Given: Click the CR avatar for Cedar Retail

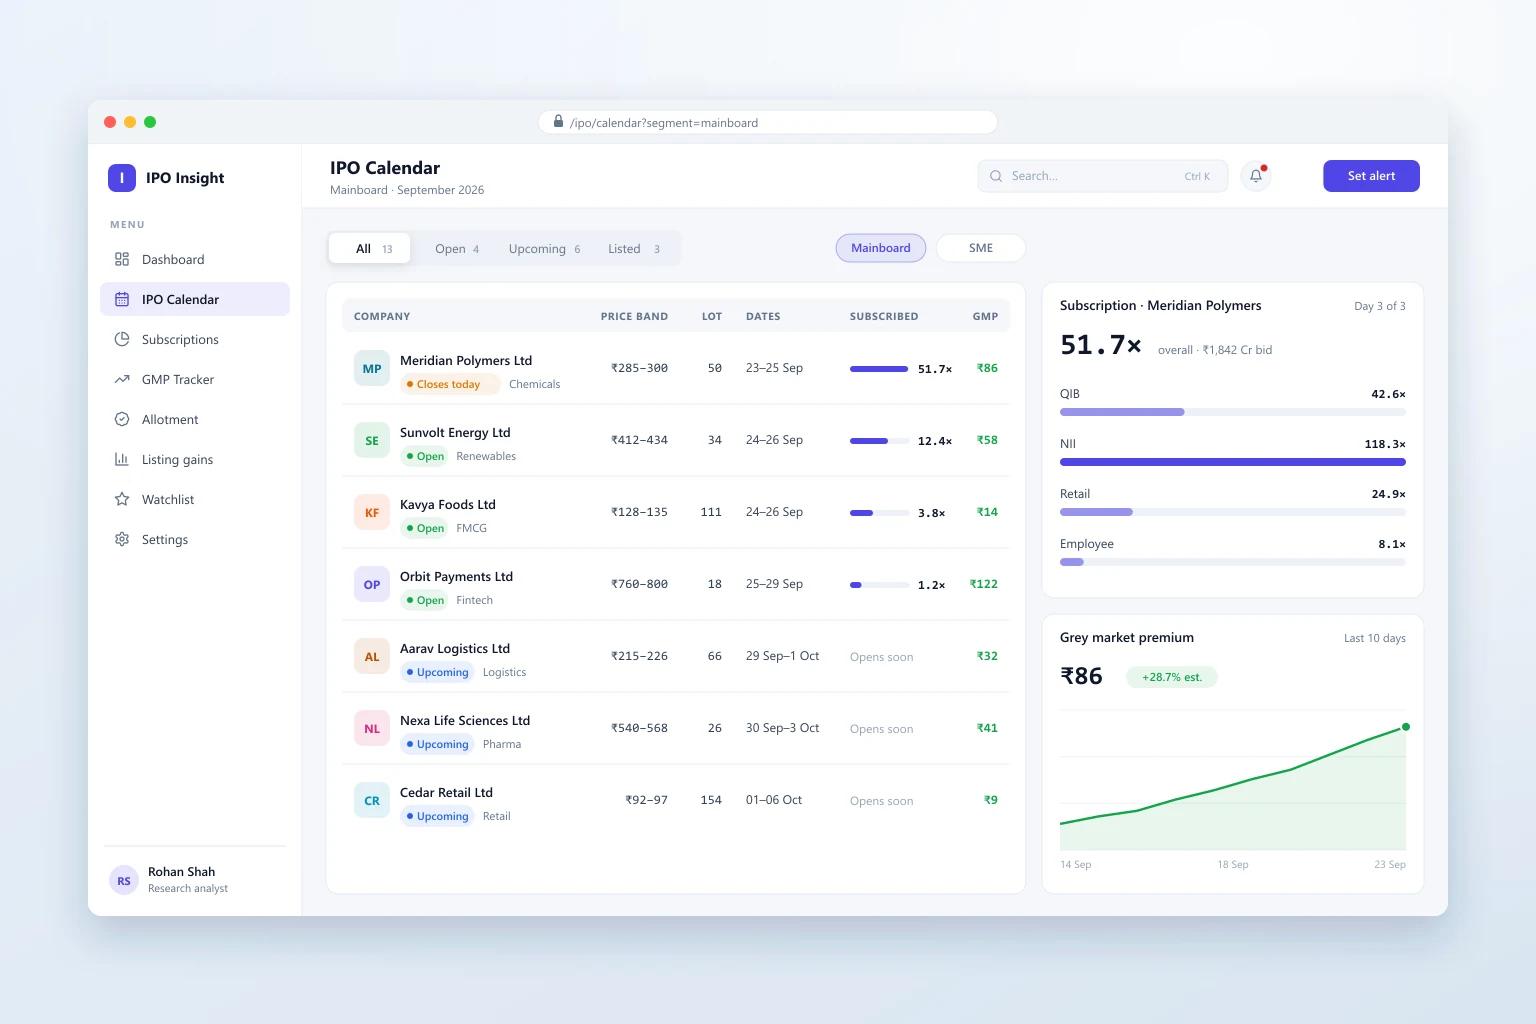Looking at the screenshot, I should (x=372, y=800).
